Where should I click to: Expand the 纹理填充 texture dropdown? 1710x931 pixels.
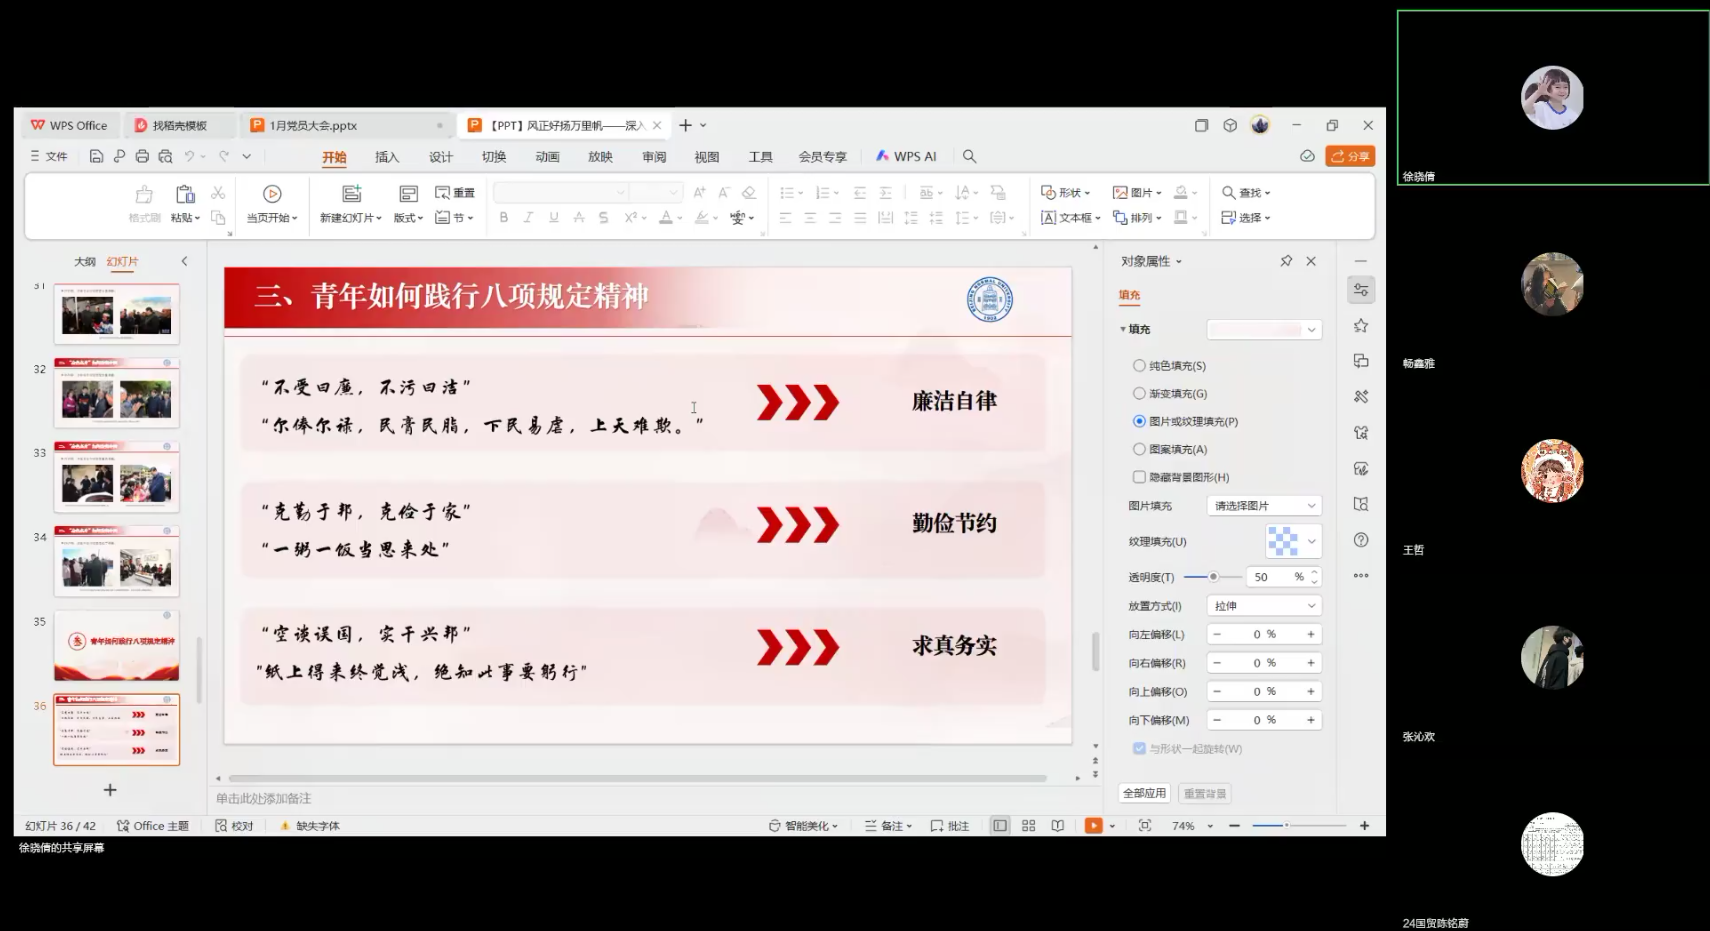coord(1311,542)
